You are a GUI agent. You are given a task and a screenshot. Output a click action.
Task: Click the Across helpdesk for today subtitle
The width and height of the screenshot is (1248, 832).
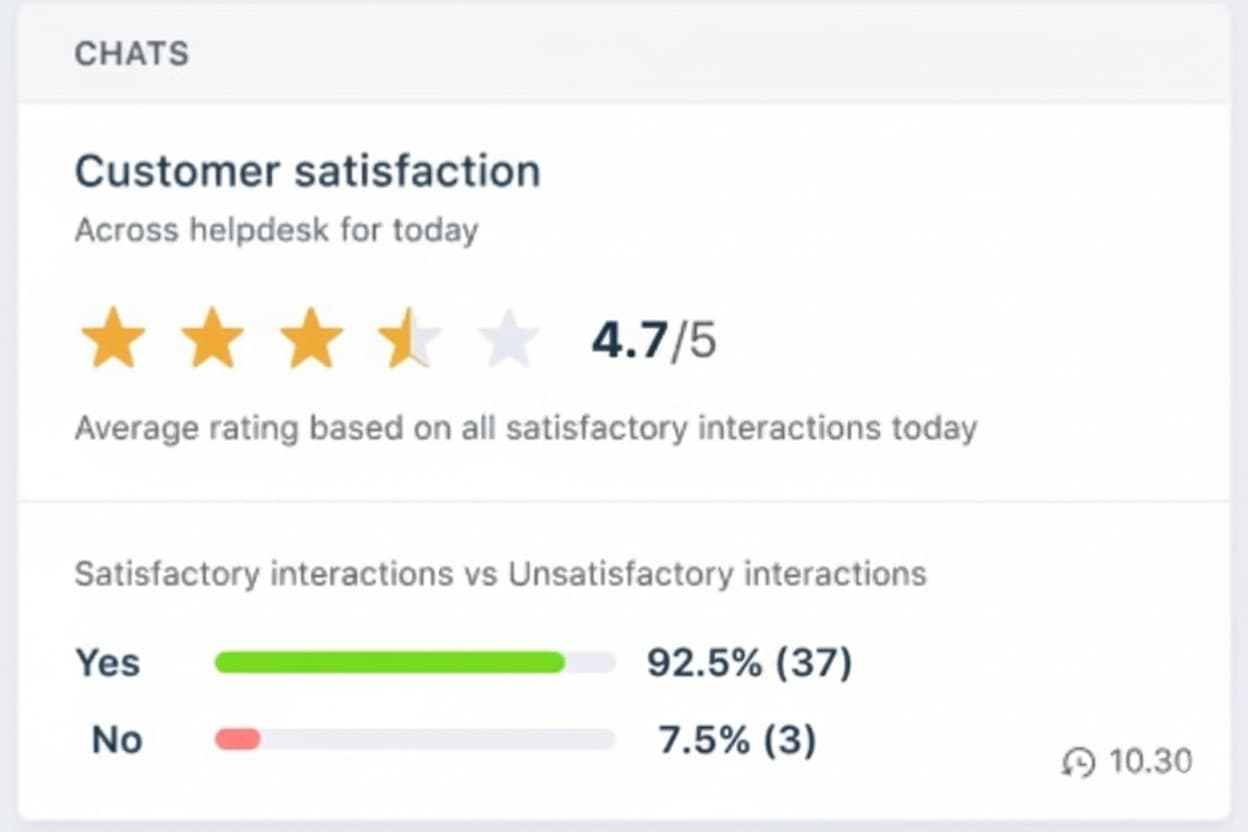277,230
